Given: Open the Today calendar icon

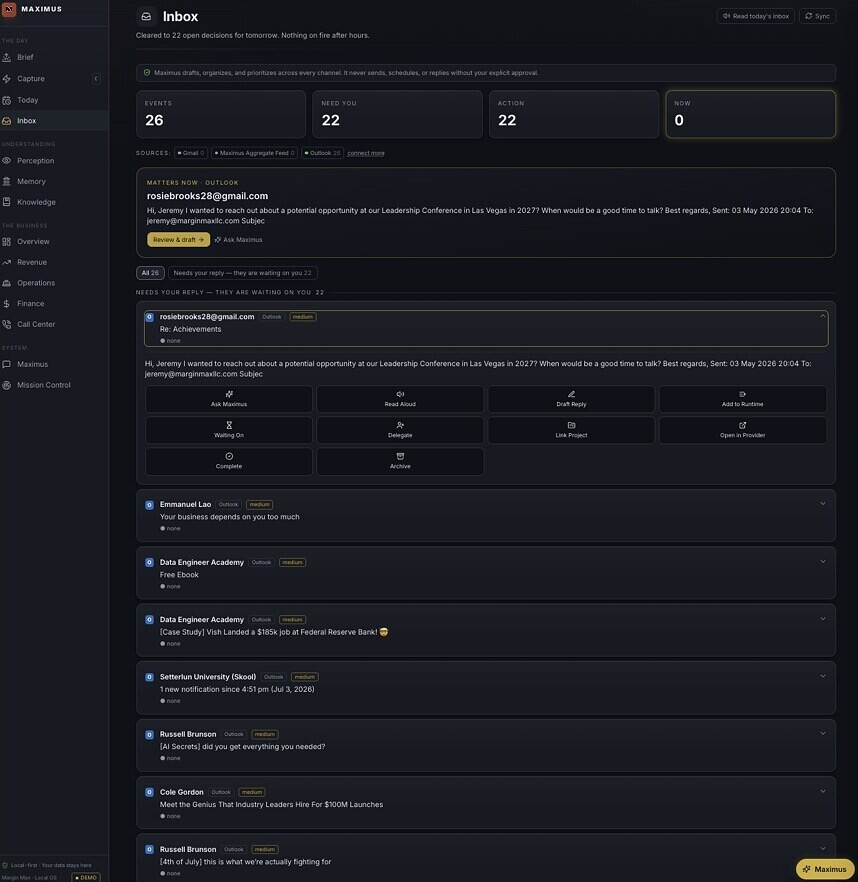Looking at the screenshot, I should (7, 100).
